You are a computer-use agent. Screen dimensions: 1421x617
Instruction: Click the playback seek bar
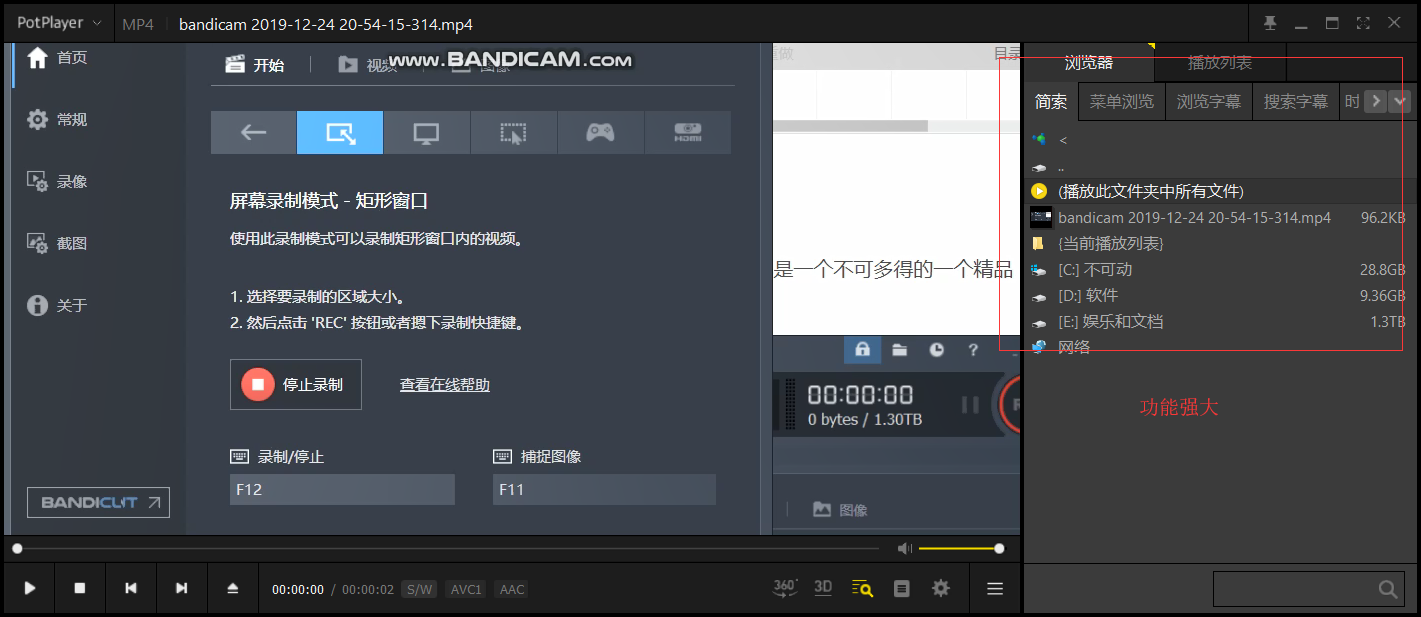tap(447, 548)
